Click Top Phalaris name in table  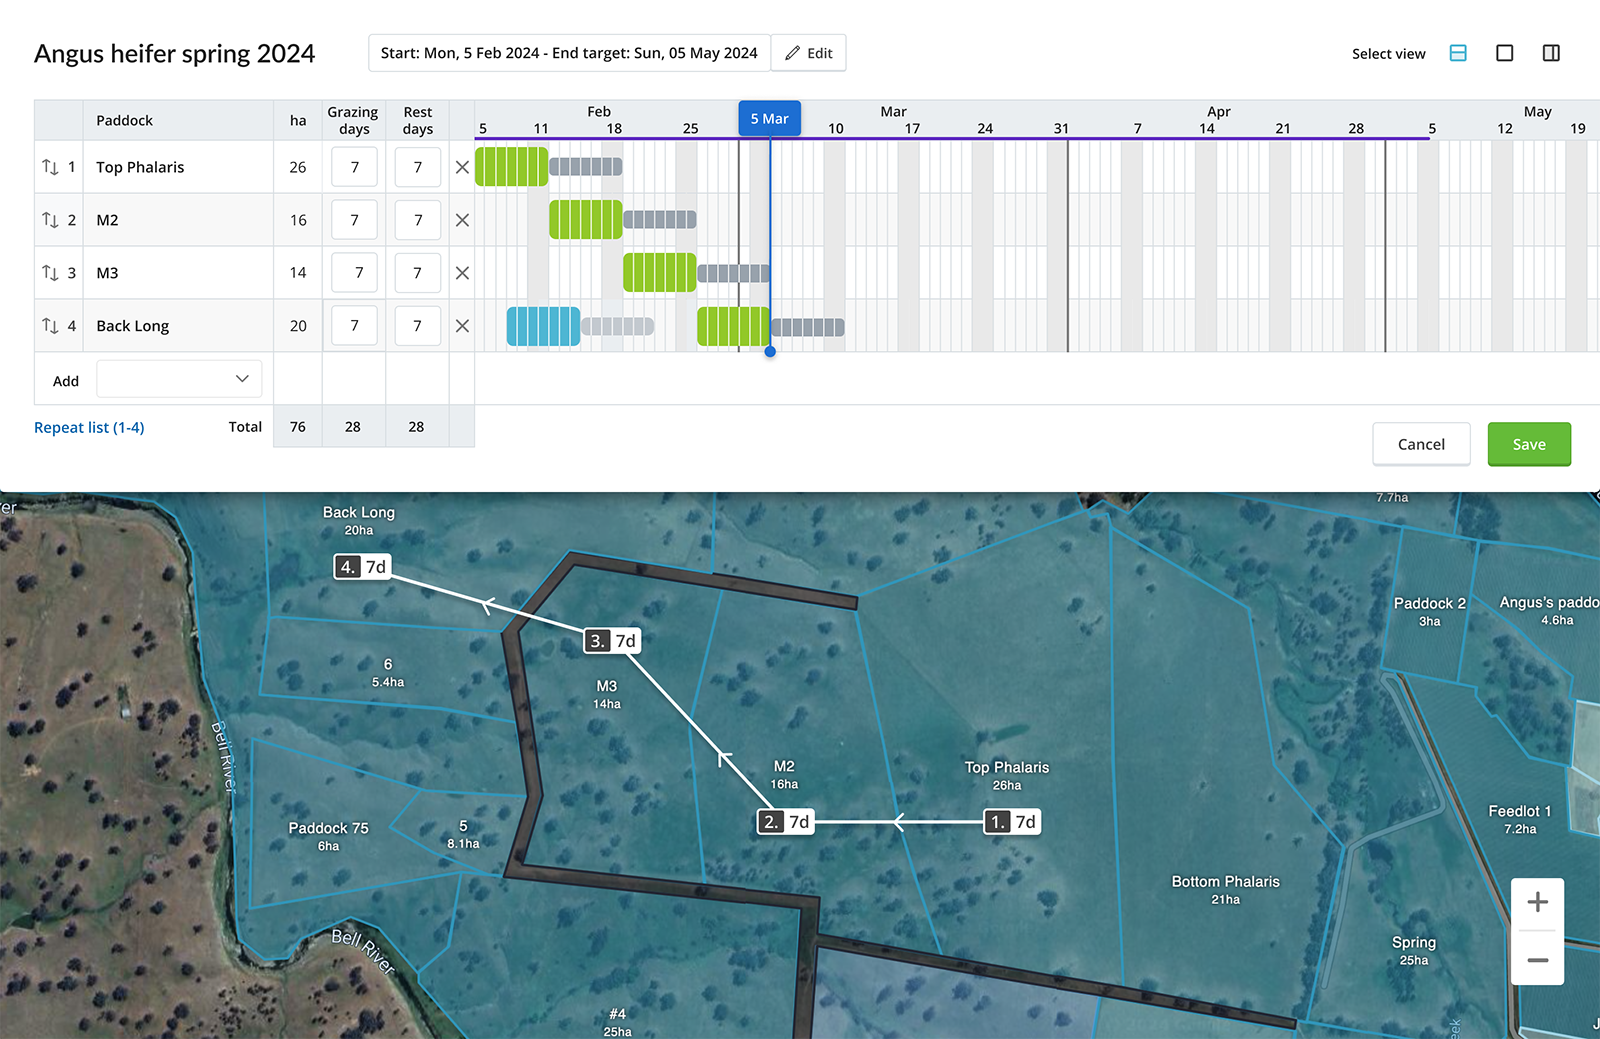click(x=140, y=167)
